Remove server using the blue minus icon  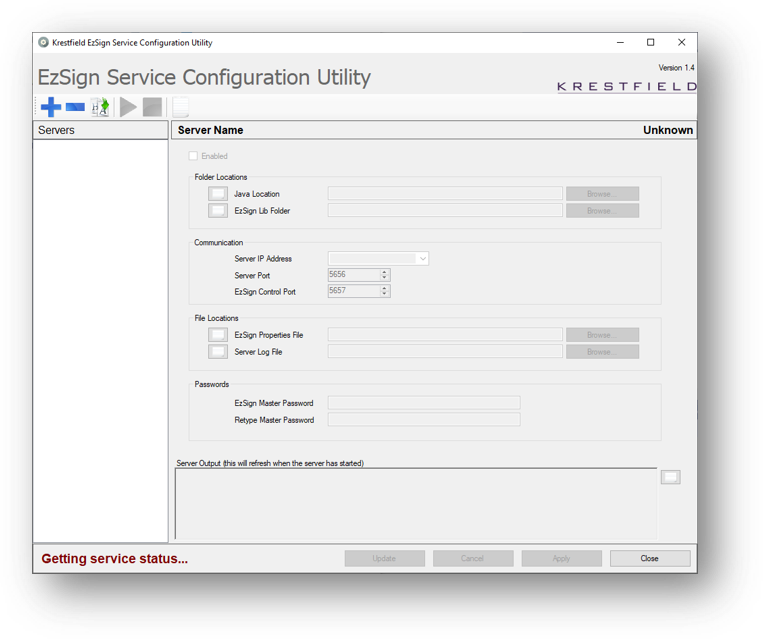75,107
